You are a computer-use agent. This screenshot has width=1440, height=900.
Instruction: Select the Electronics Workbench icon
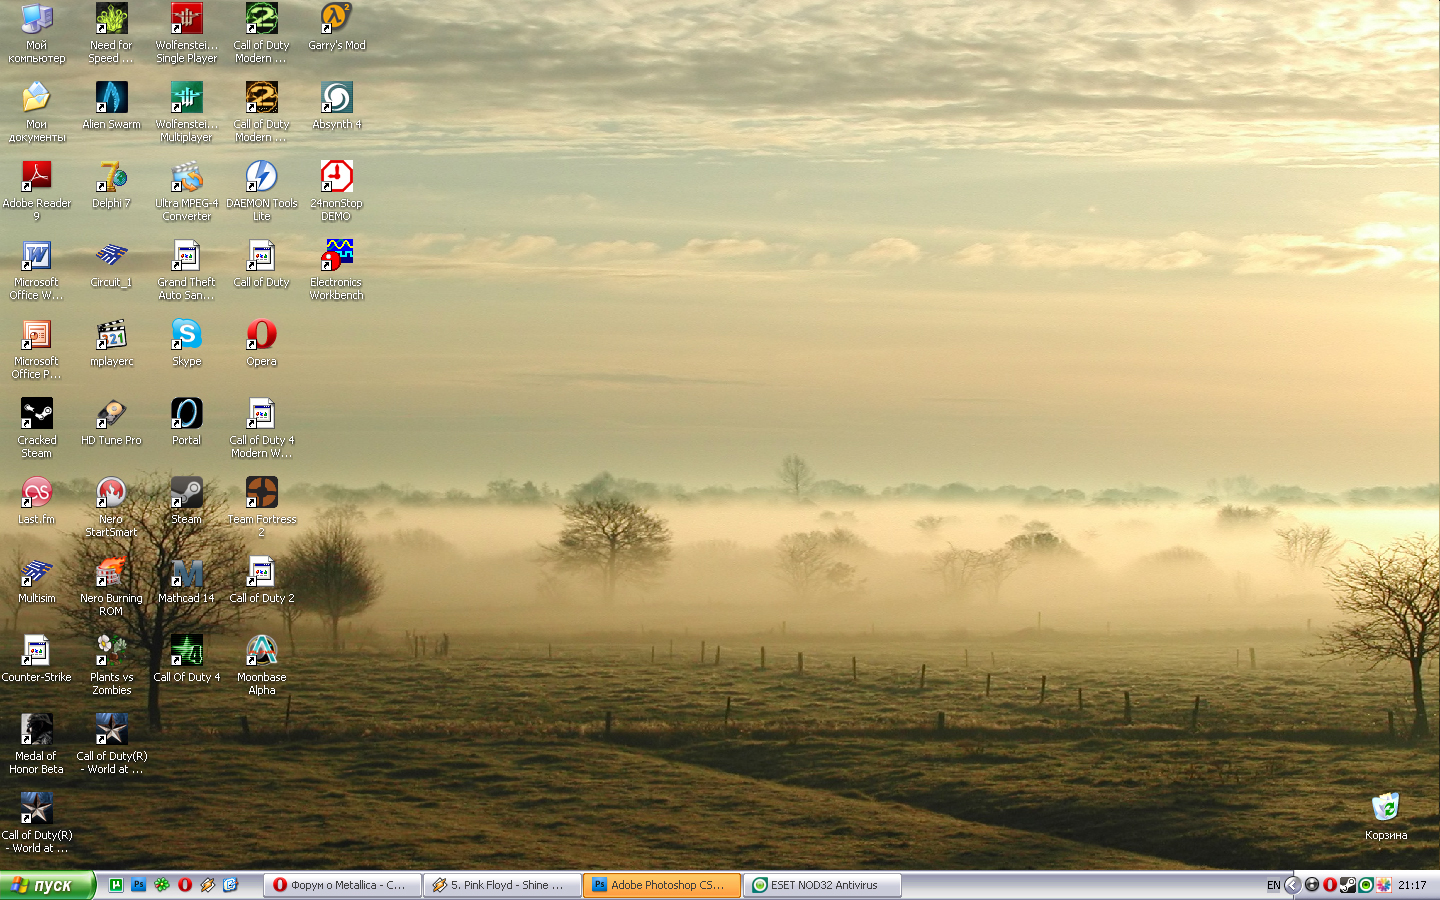click(336, 256)
